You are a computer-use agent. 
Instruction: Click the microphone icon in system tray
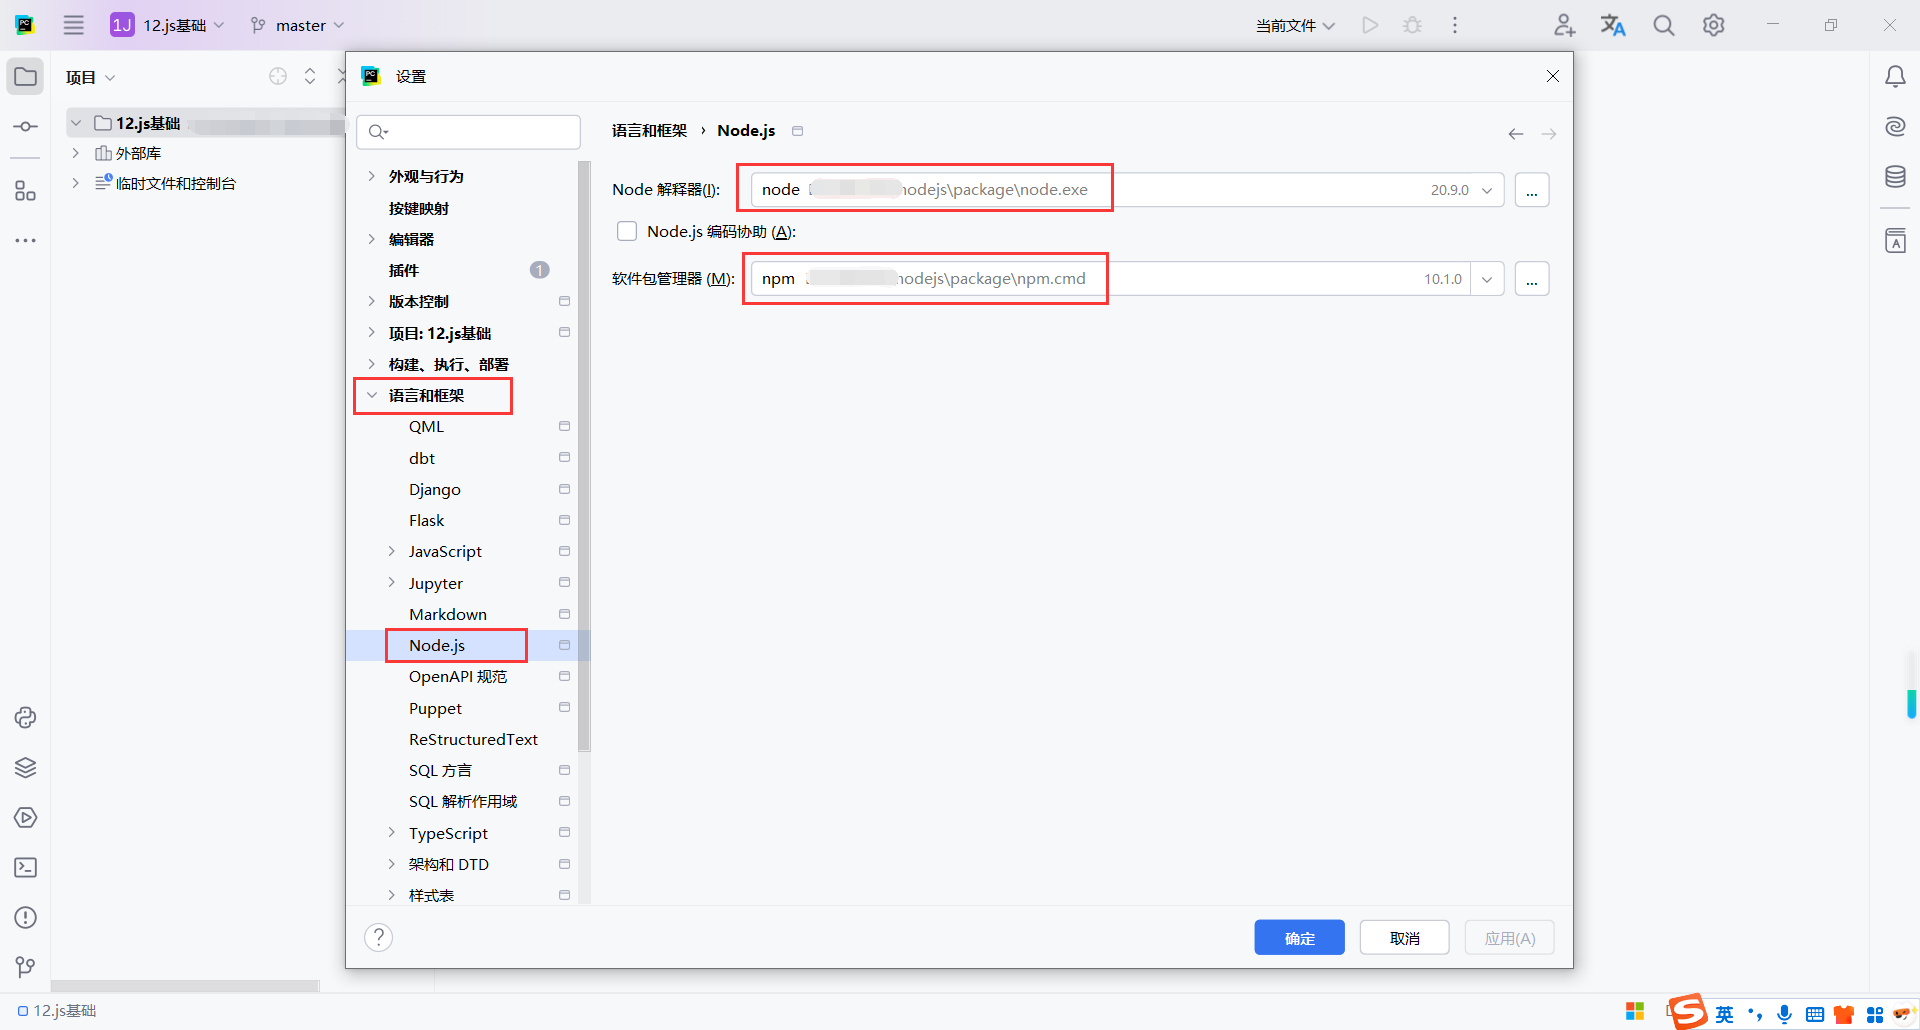click(1785, 1014)
